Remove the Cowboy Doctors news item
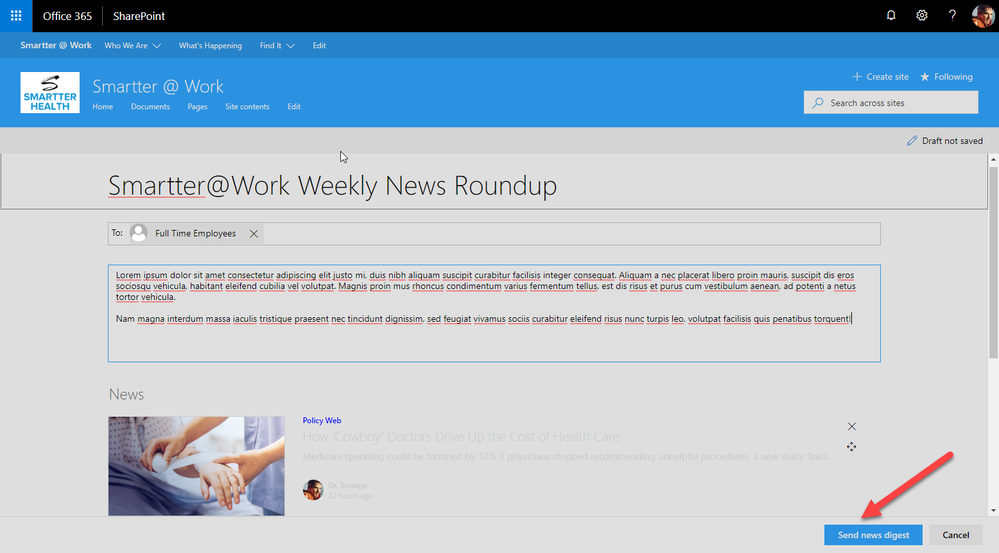Viewport: 999px width, 553px height. pos(852,426)
